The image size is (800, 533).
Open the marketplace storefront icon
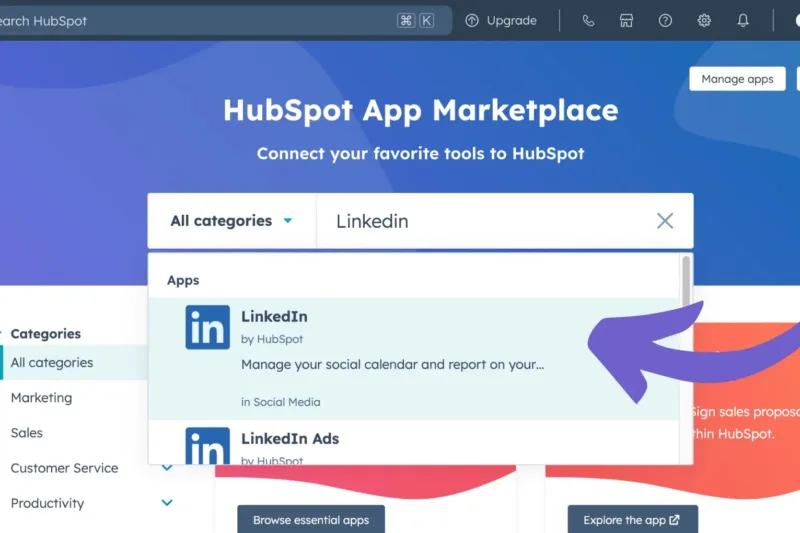[x=626, y=20]
